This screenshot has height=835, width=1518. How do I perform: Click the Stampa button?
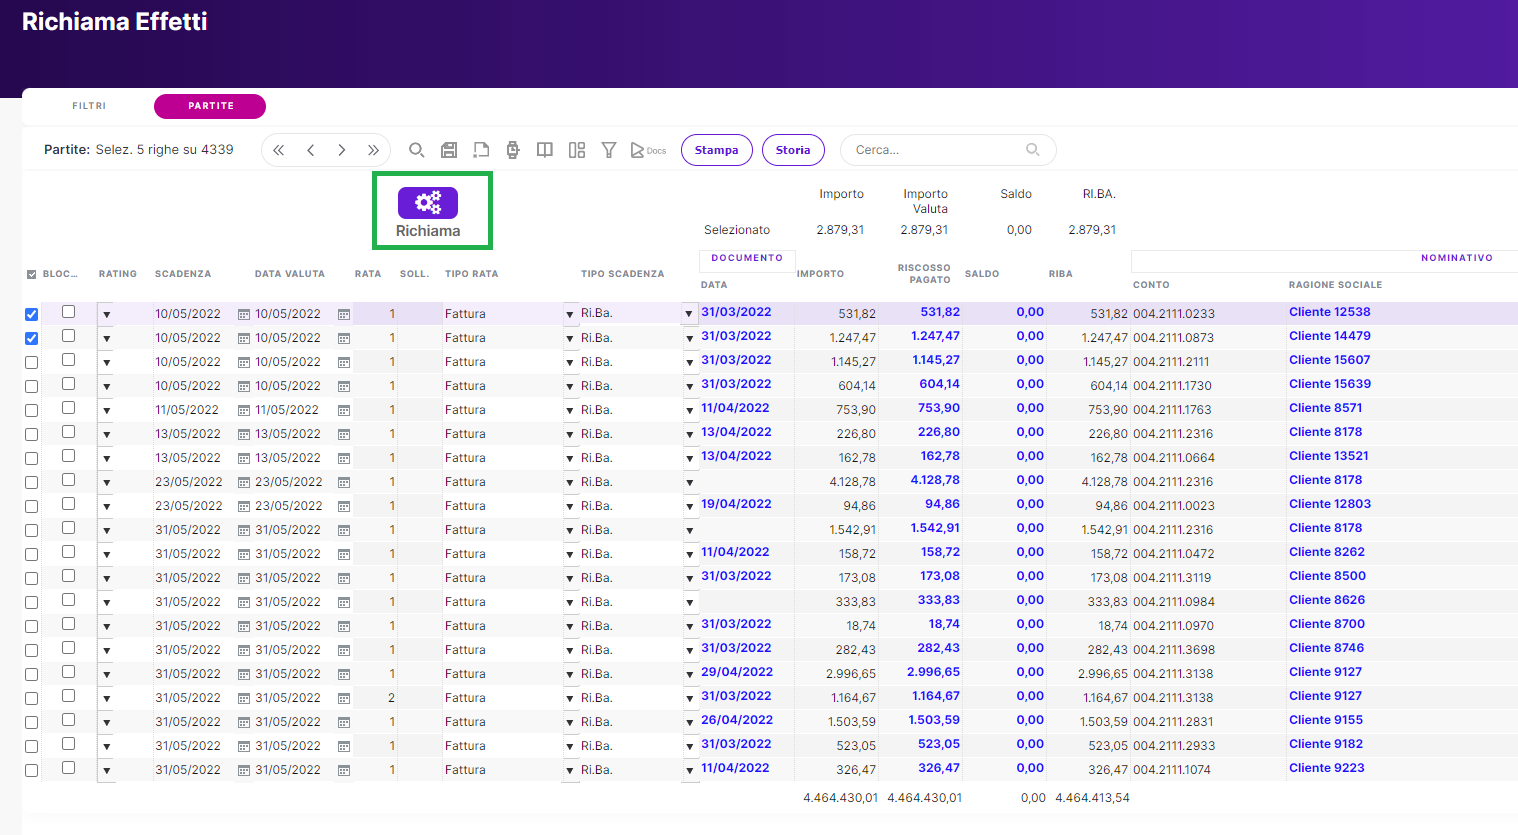click(x=717, y=150)
